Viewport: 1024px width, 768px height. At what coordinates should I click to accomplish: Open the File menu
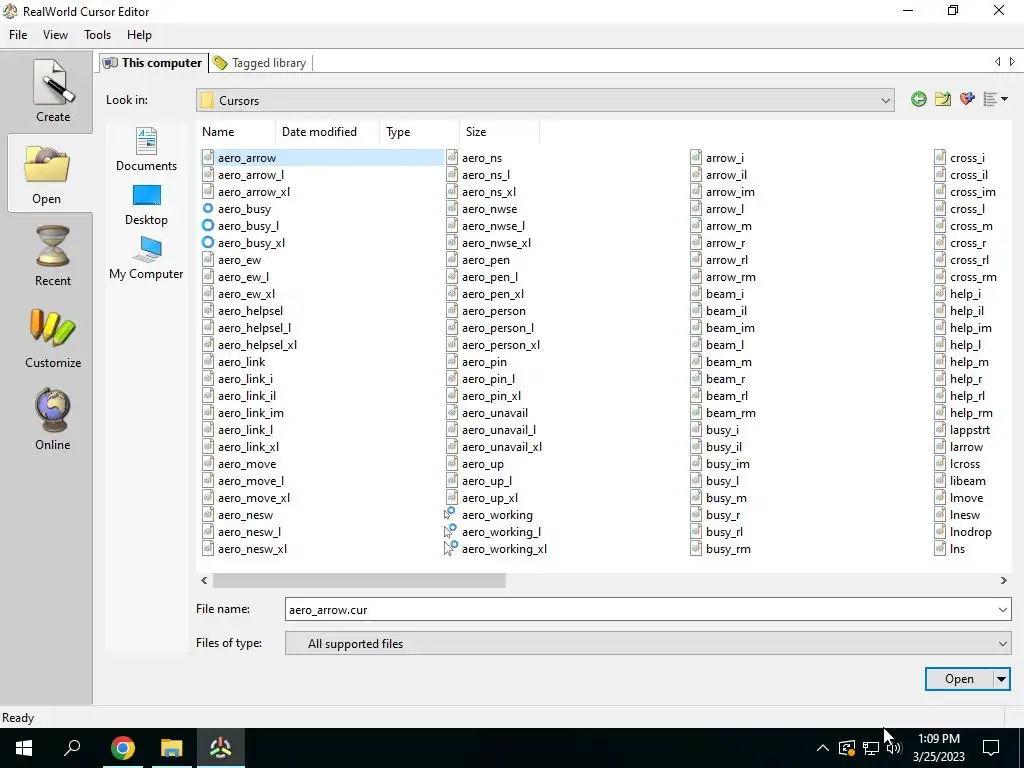point(18,35)
